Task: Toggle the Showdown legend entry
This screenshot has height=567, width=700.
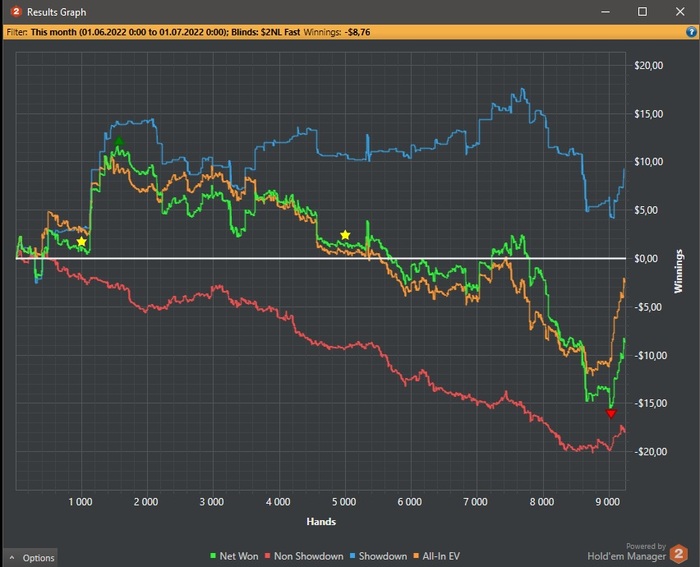Action: coord(379,556)
